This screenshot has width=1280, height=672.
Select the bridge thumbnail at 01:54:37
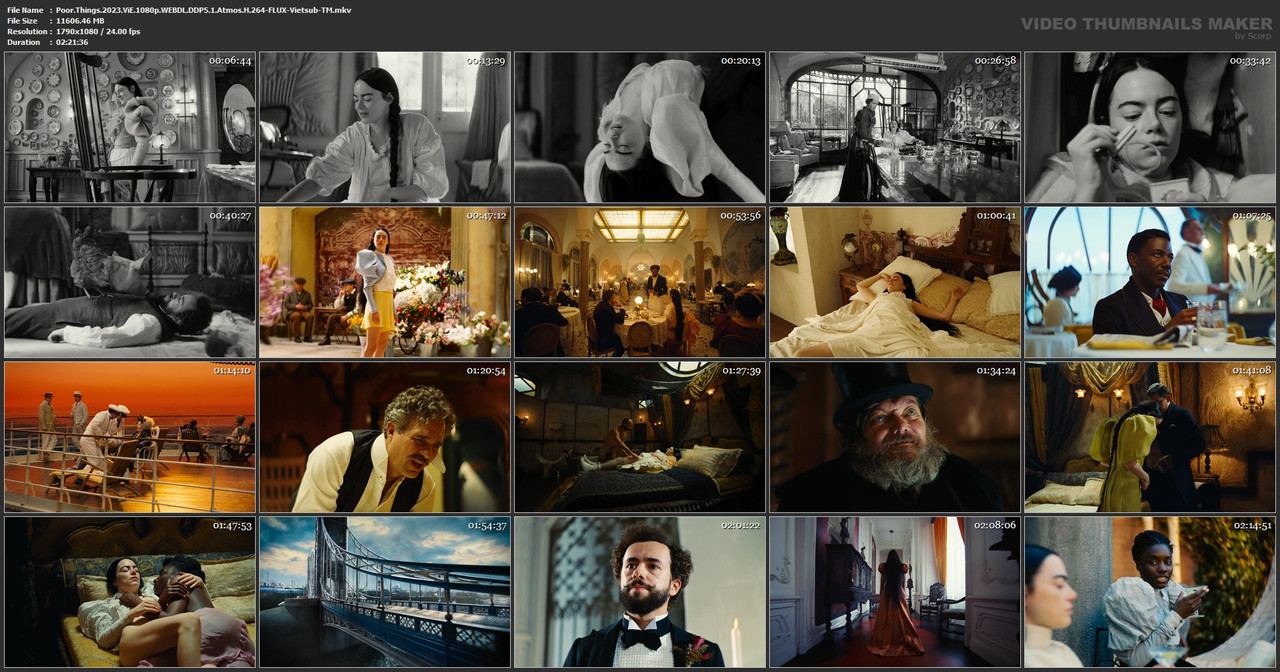(385, 592)
